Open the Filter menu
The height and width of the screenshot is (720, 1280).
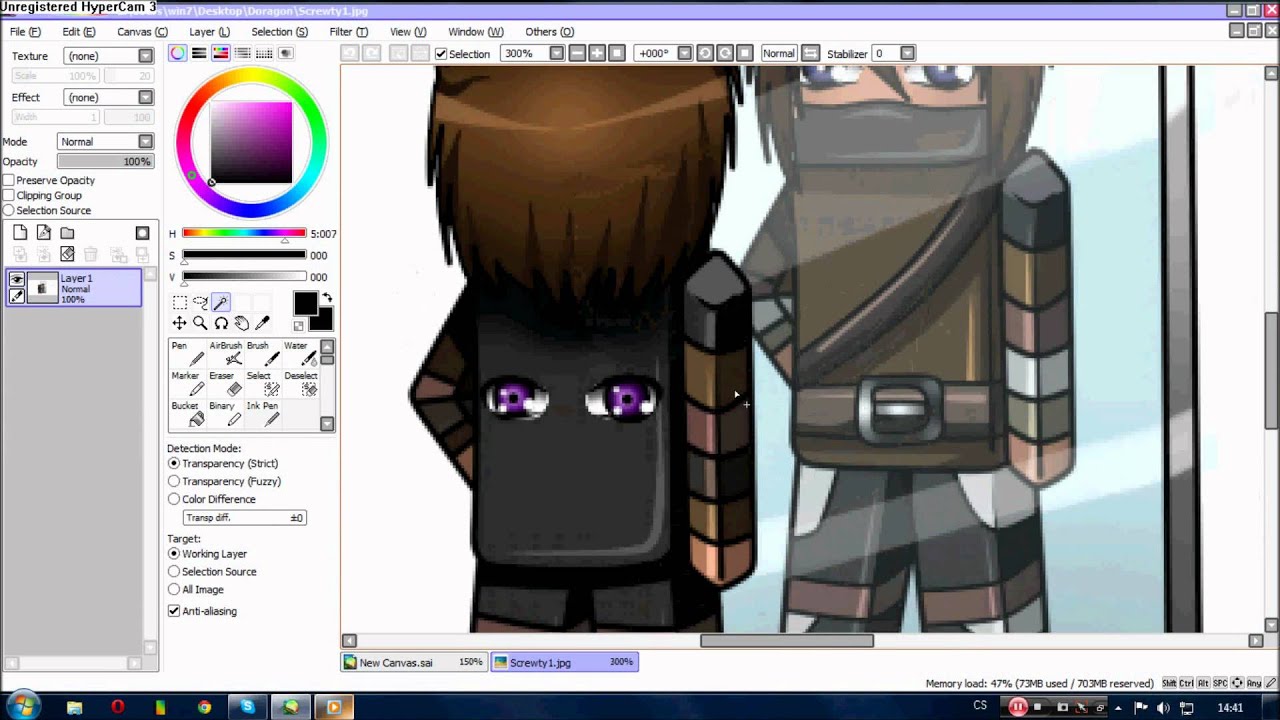(348, 32)
